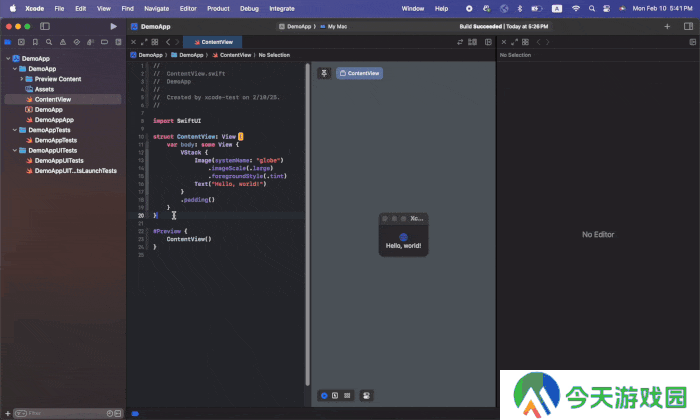700x420 pixels.
Task: Collapse the DemoApp group folder
Action: 15,69
